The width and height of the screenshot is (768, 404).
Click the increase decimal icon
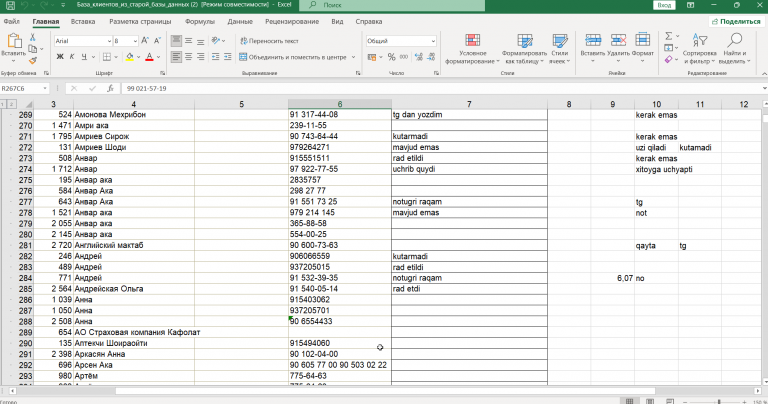419,57
